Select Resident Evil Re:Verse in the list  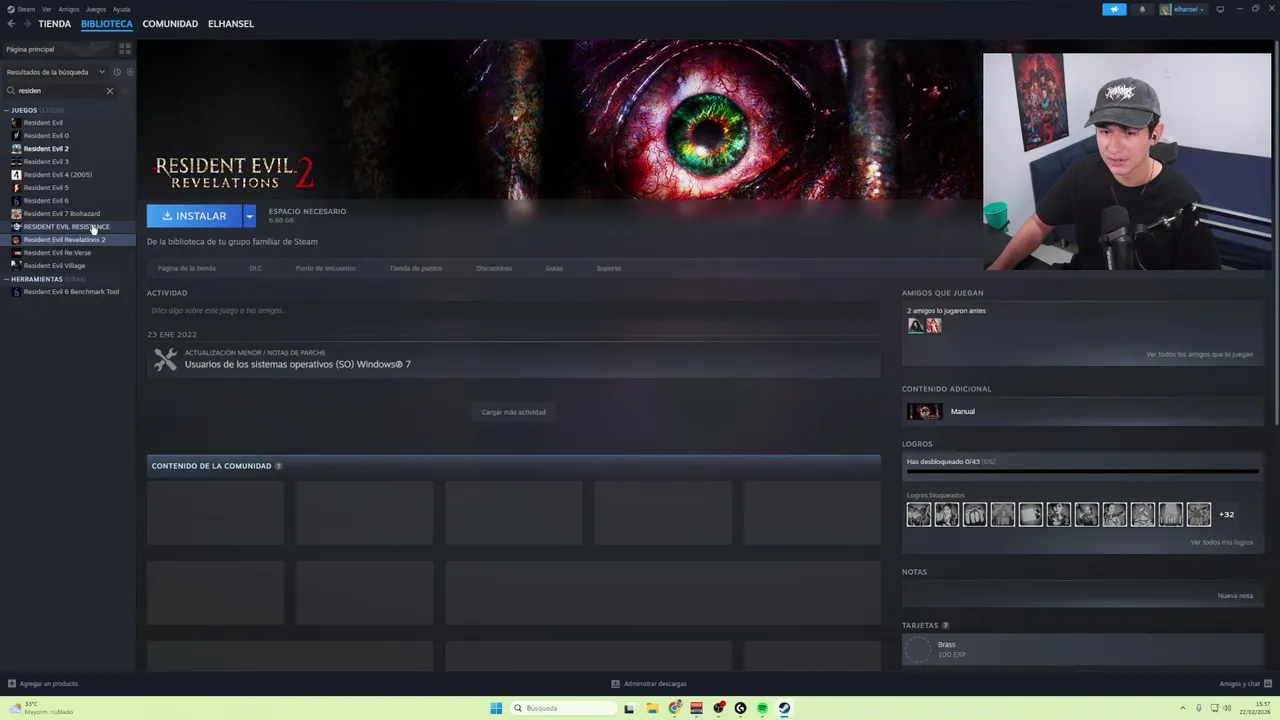pyautogui.click(x=57, y=253)
